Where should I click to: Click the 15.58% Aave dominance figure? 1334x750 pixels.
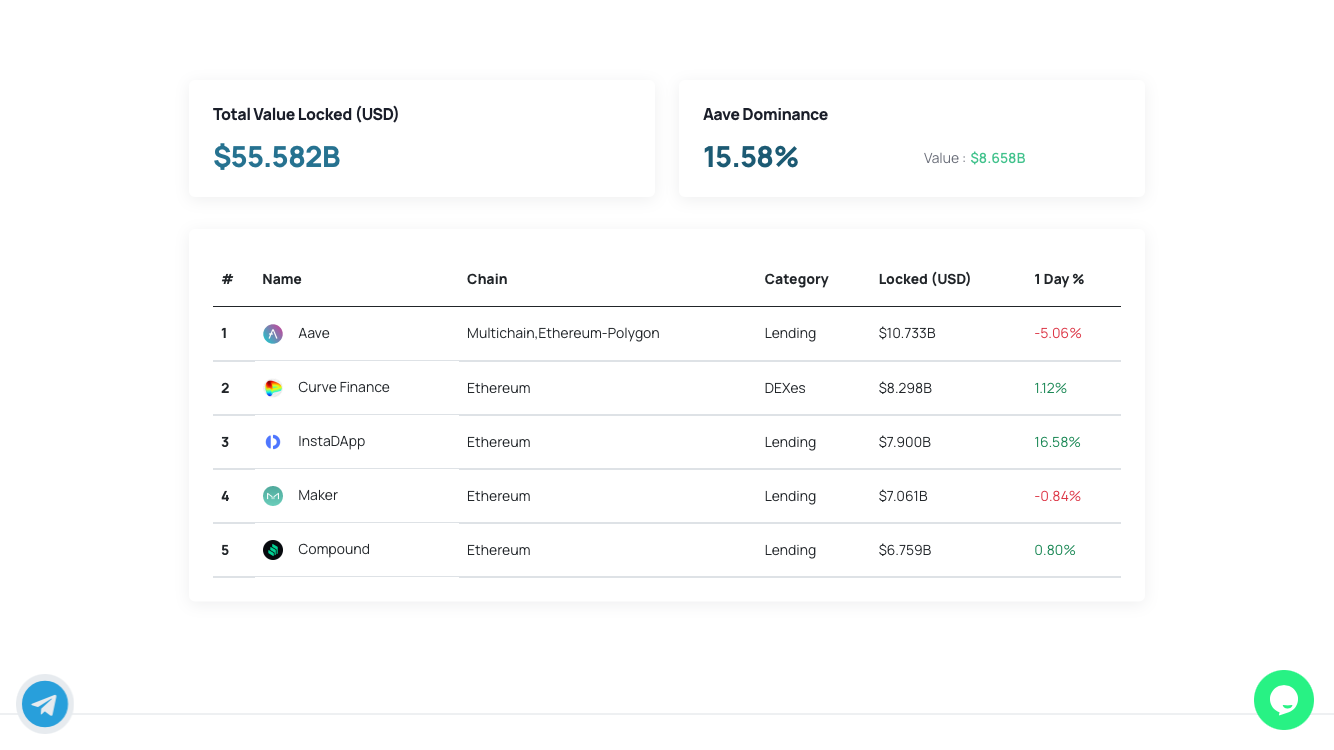click(751, 157)
